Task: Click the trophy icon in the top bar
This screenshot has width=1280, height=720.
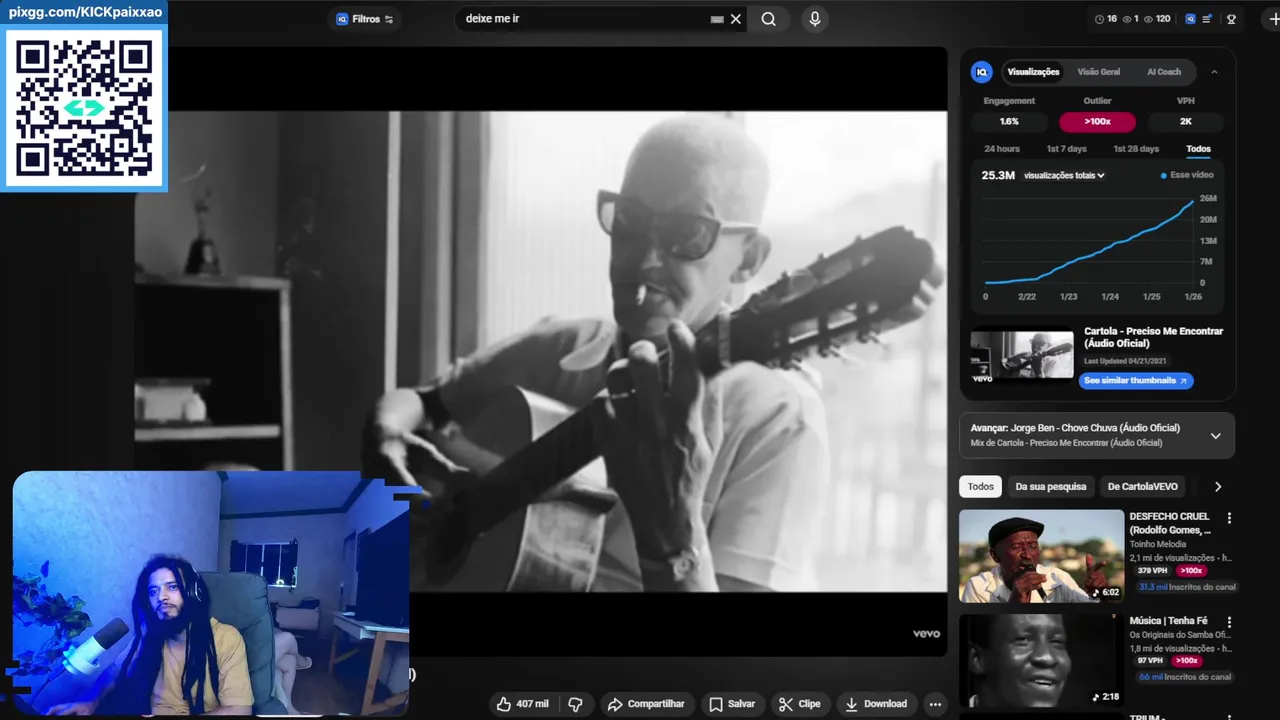Action: tap(1231, 19)
